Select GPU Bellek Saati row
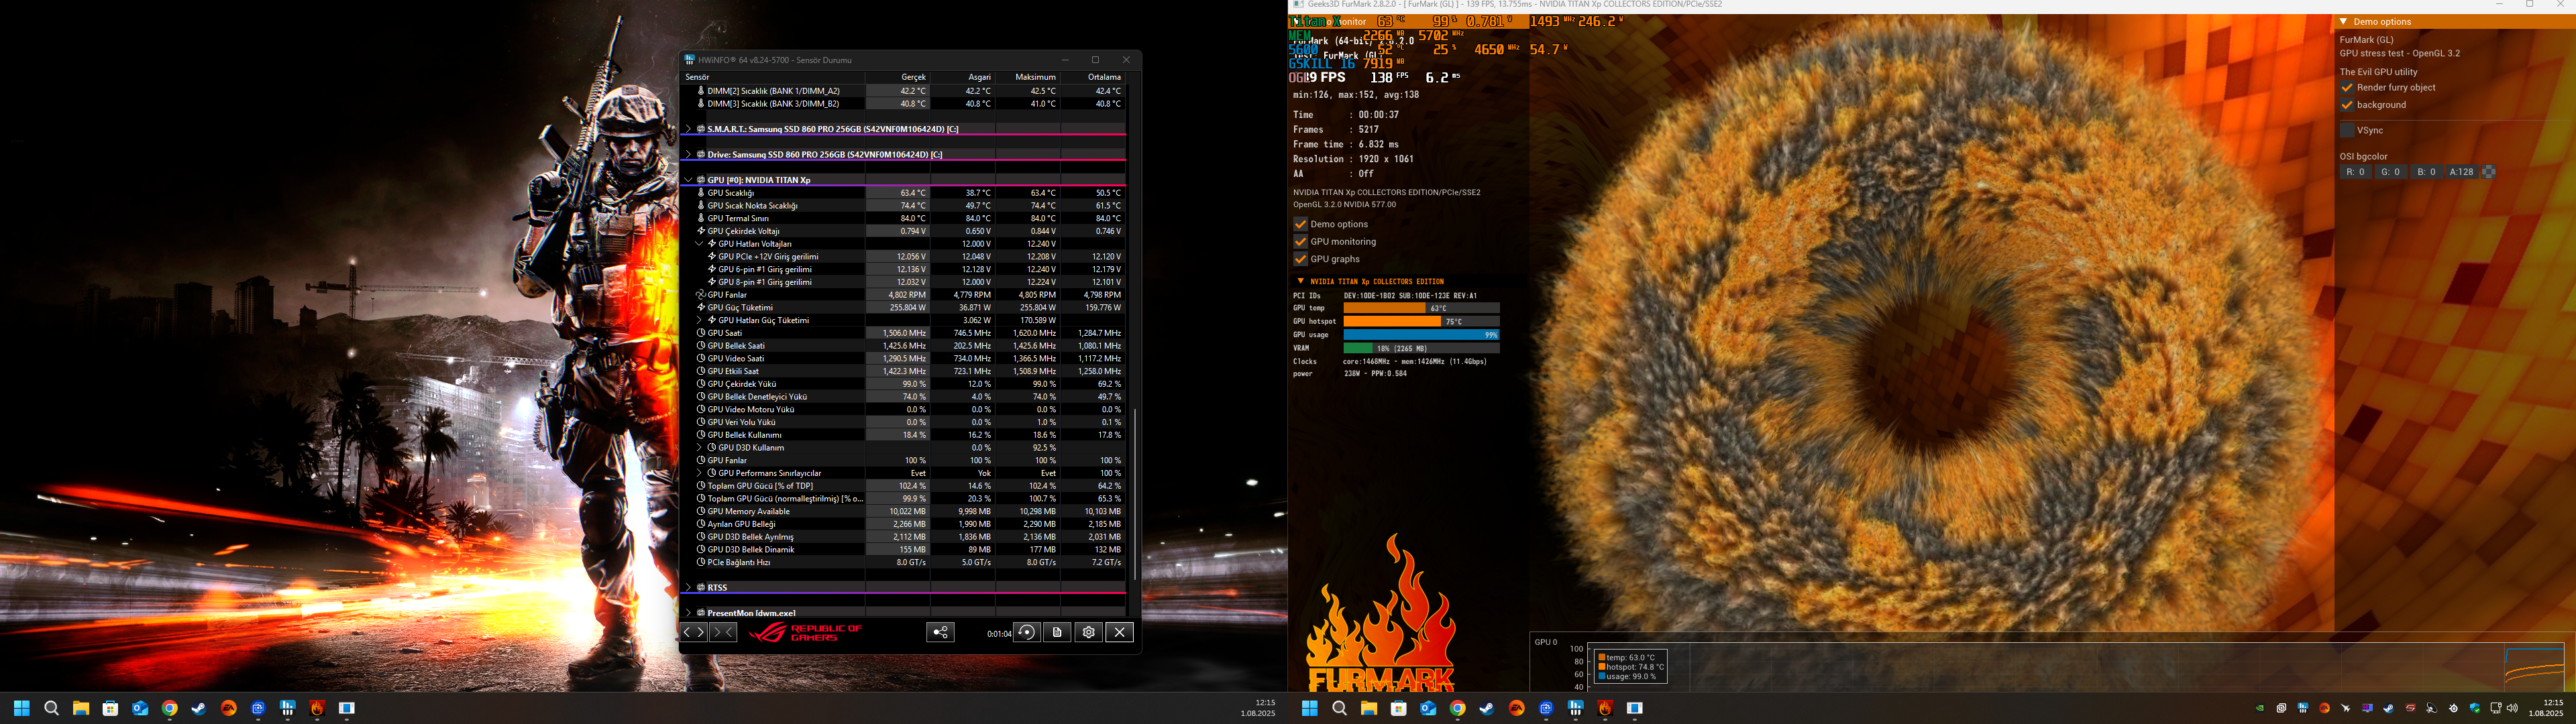 (904, 346)
